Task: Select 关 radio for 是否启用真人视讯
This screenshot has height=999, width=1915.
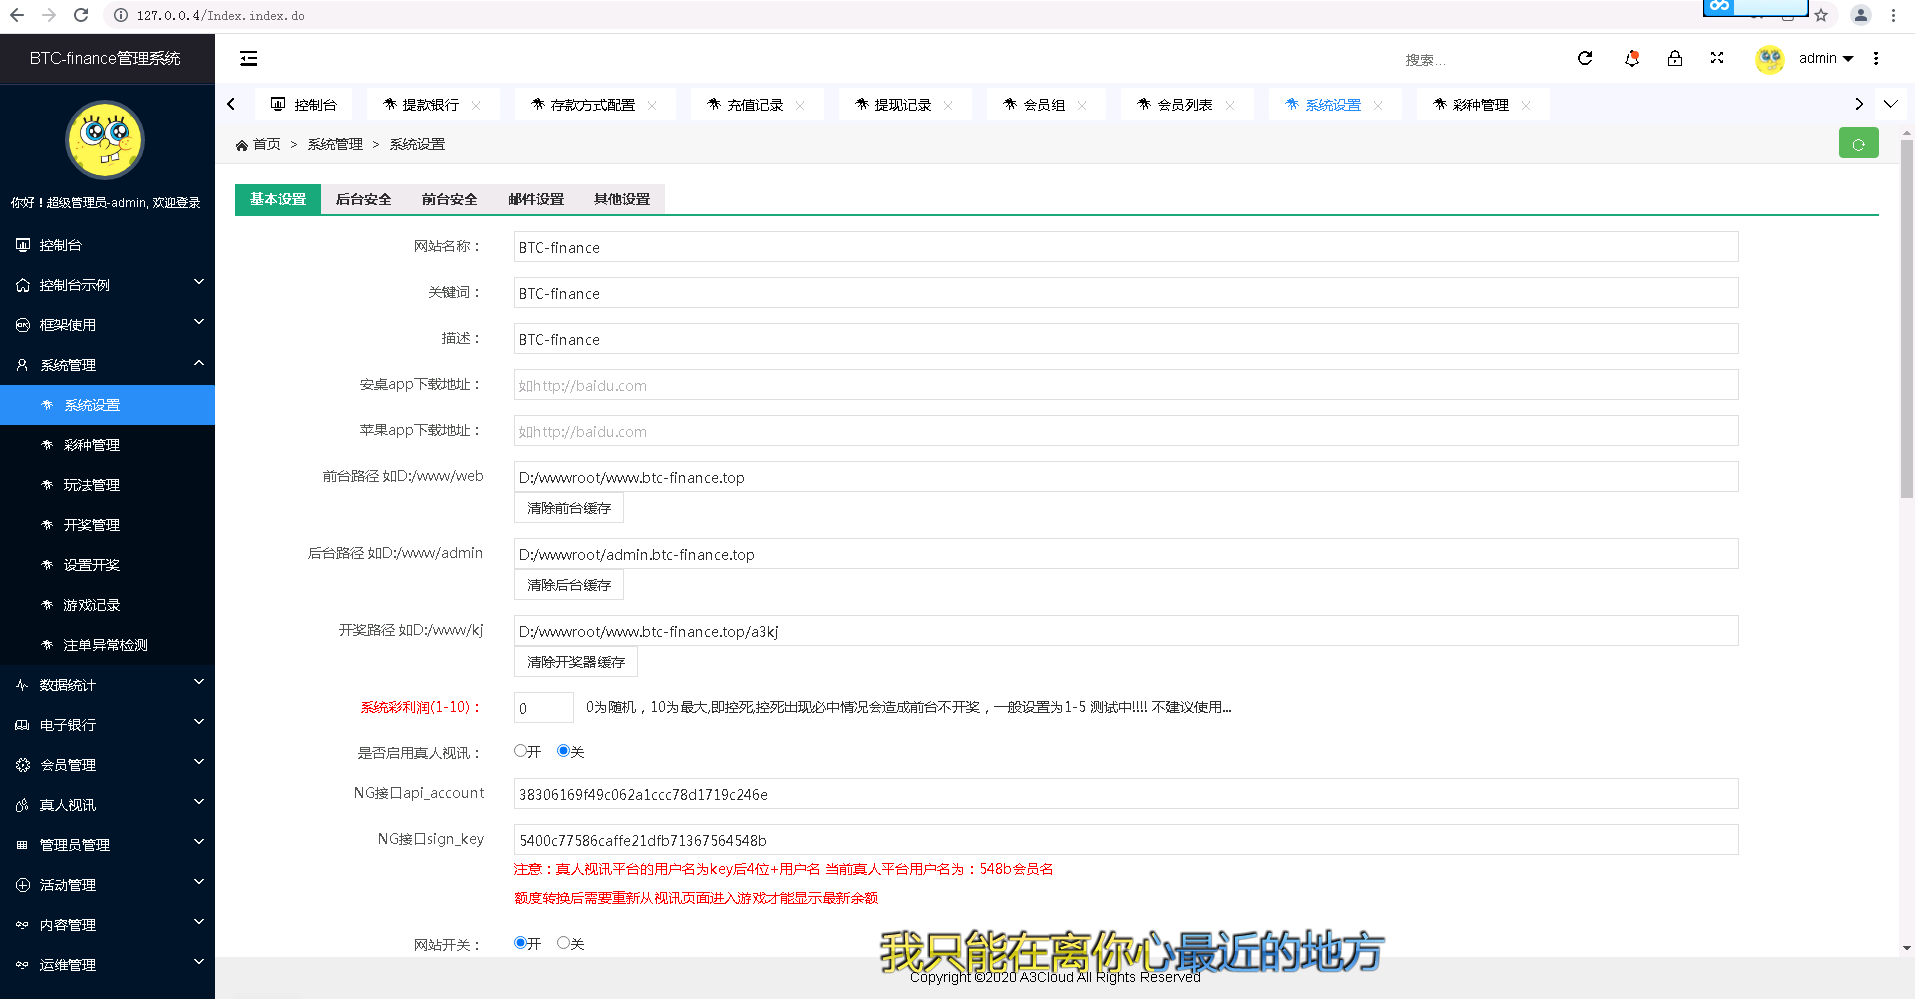Action: click(564, 751)
